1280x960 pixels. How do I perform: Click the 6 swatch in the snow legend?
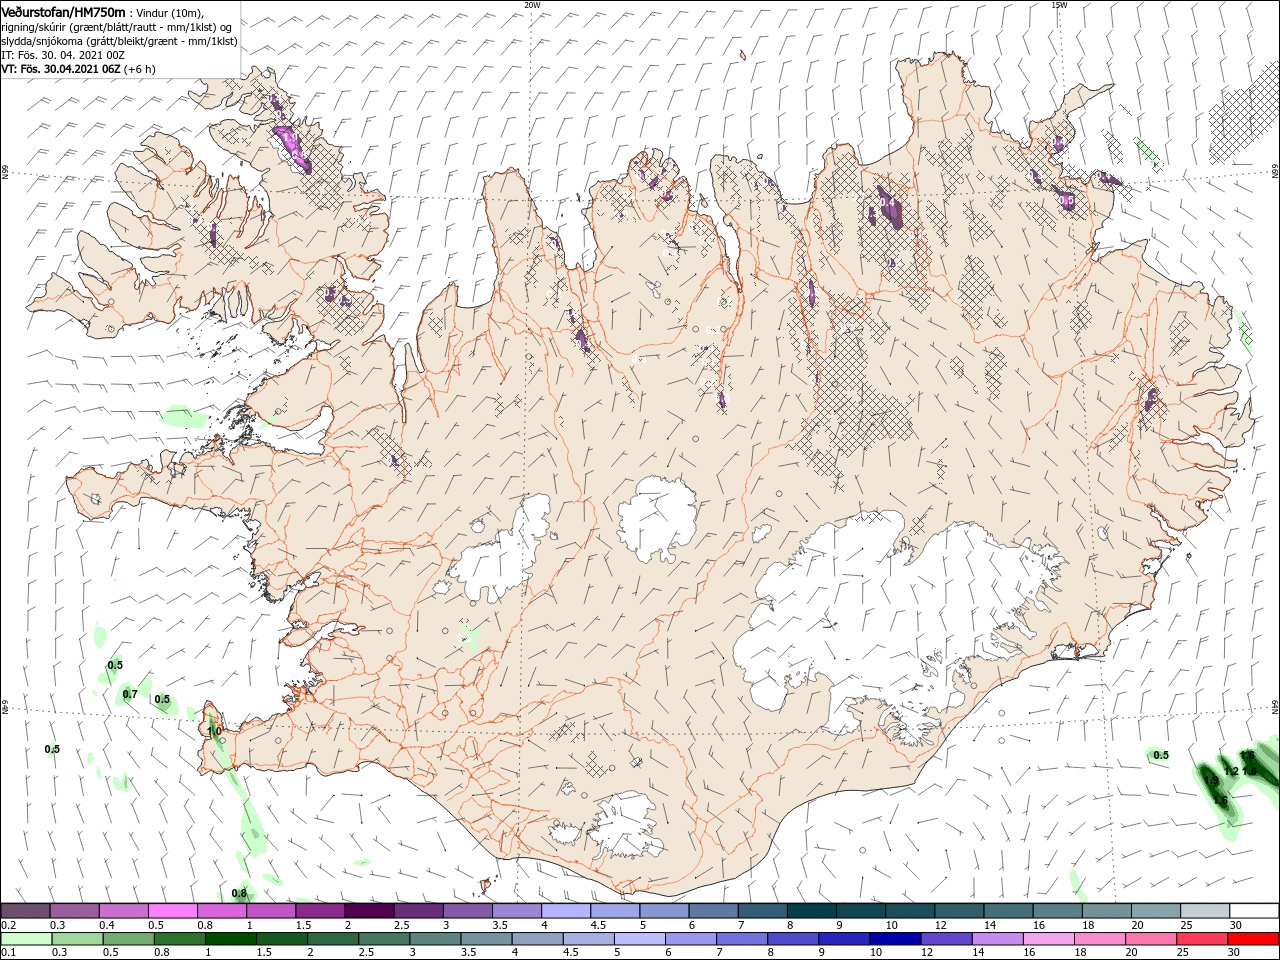[x=713, y=911]
